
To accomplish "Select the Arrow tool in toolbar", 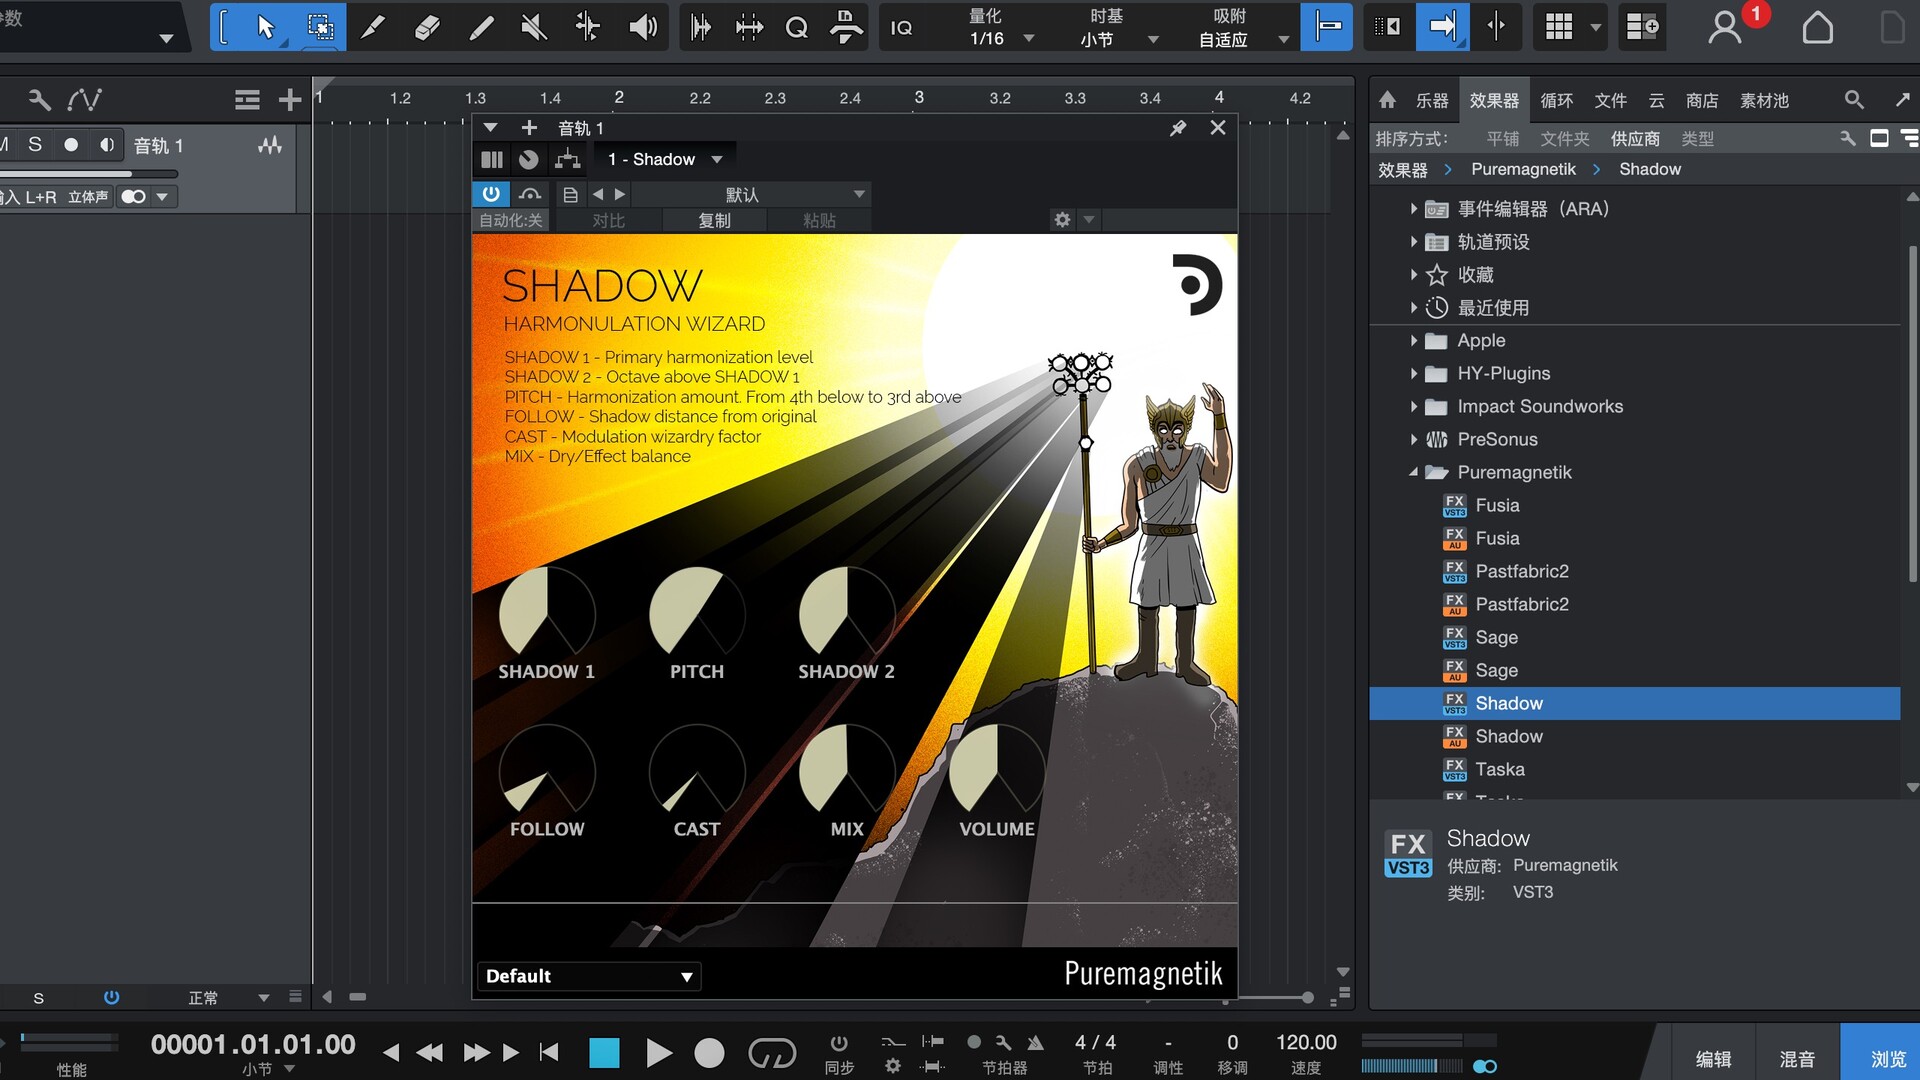I will (265, 27).
